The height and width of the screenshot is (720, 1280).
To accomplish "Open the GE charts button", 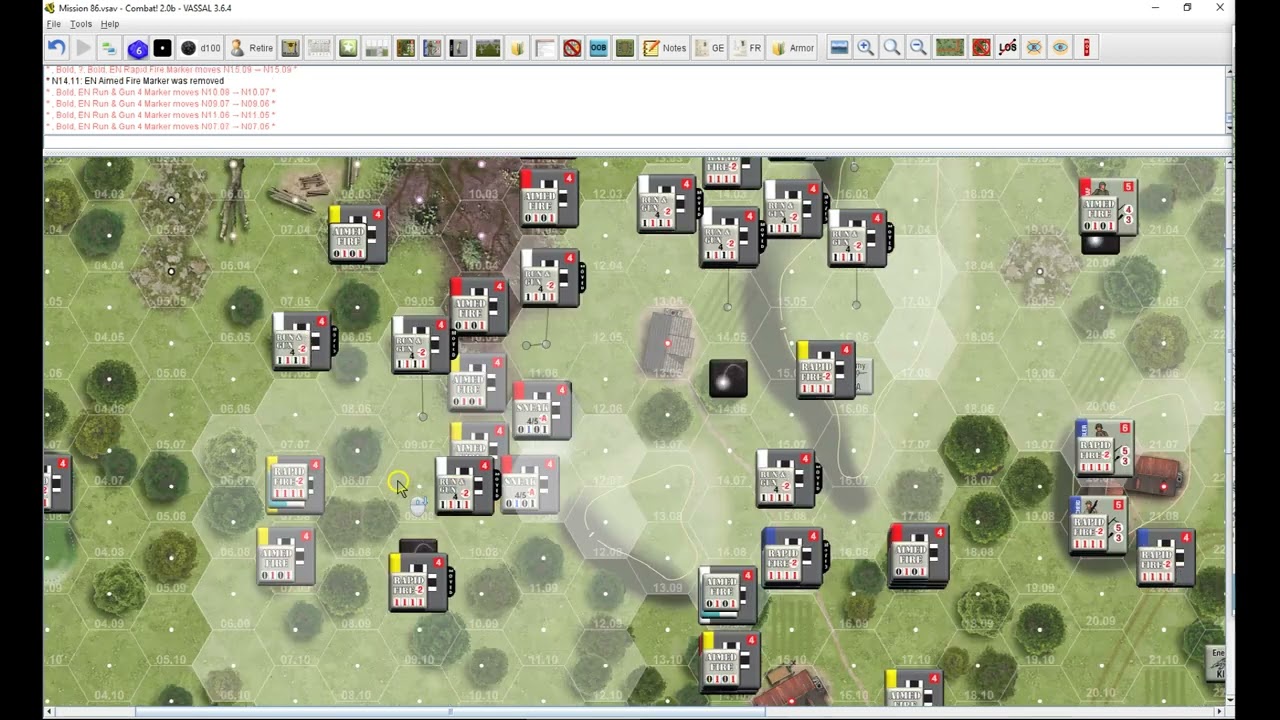I will (709, 48).
